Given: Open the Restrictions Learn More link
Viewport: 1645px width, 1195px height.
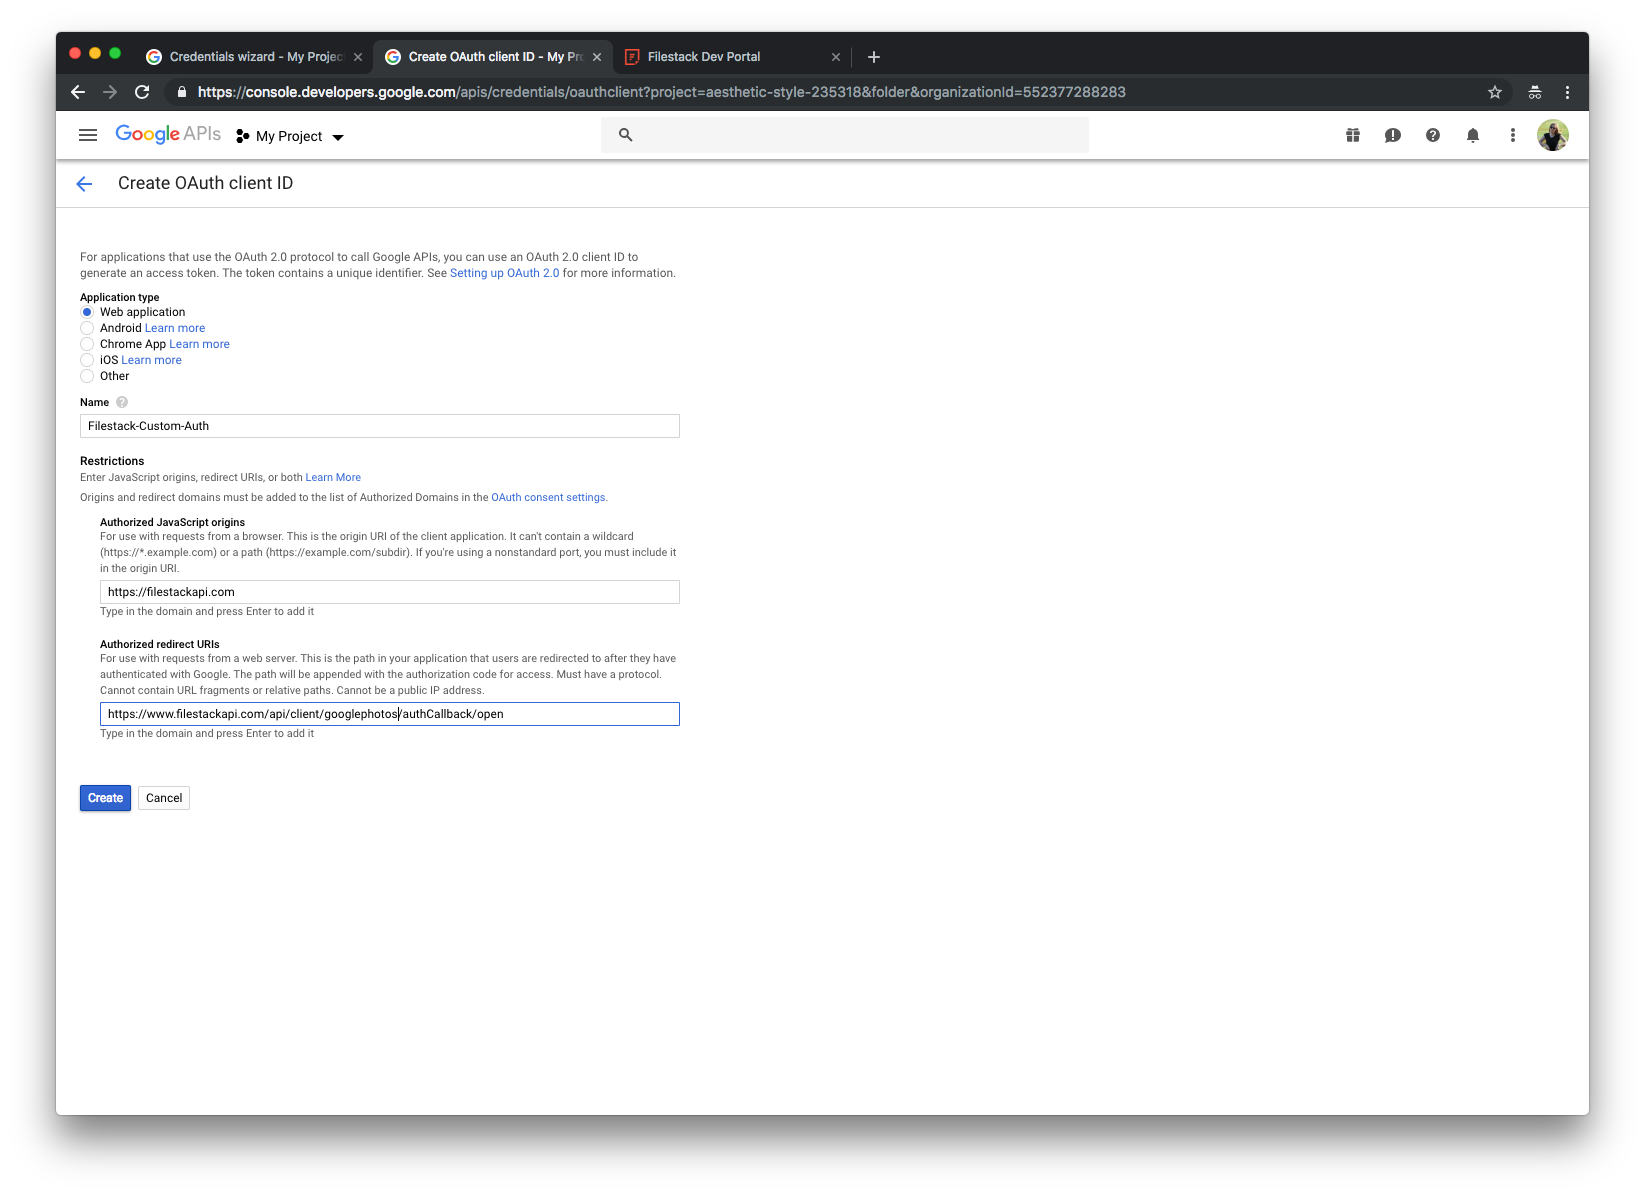Looking at the screenshot, I should (x=333, y=477).
